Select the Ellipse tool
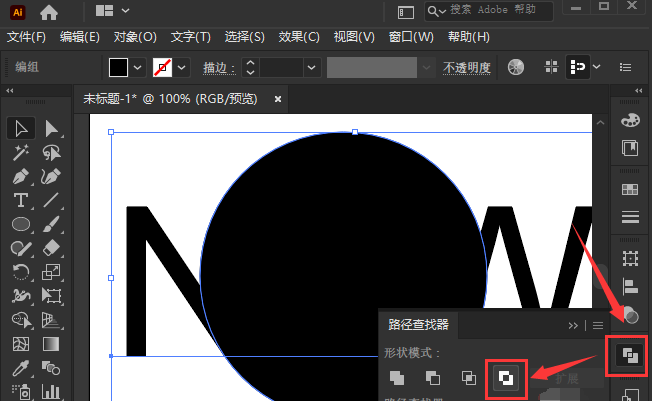 [21, 224]
